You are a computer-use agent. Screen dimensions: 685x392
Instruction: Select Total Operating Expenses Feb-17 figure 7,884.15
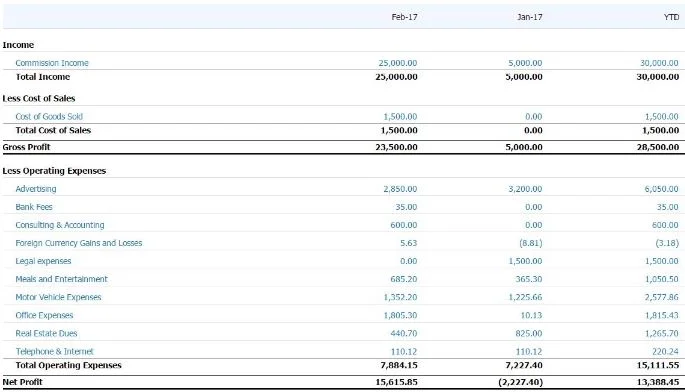pyautogui.click(x=399, y=365)
